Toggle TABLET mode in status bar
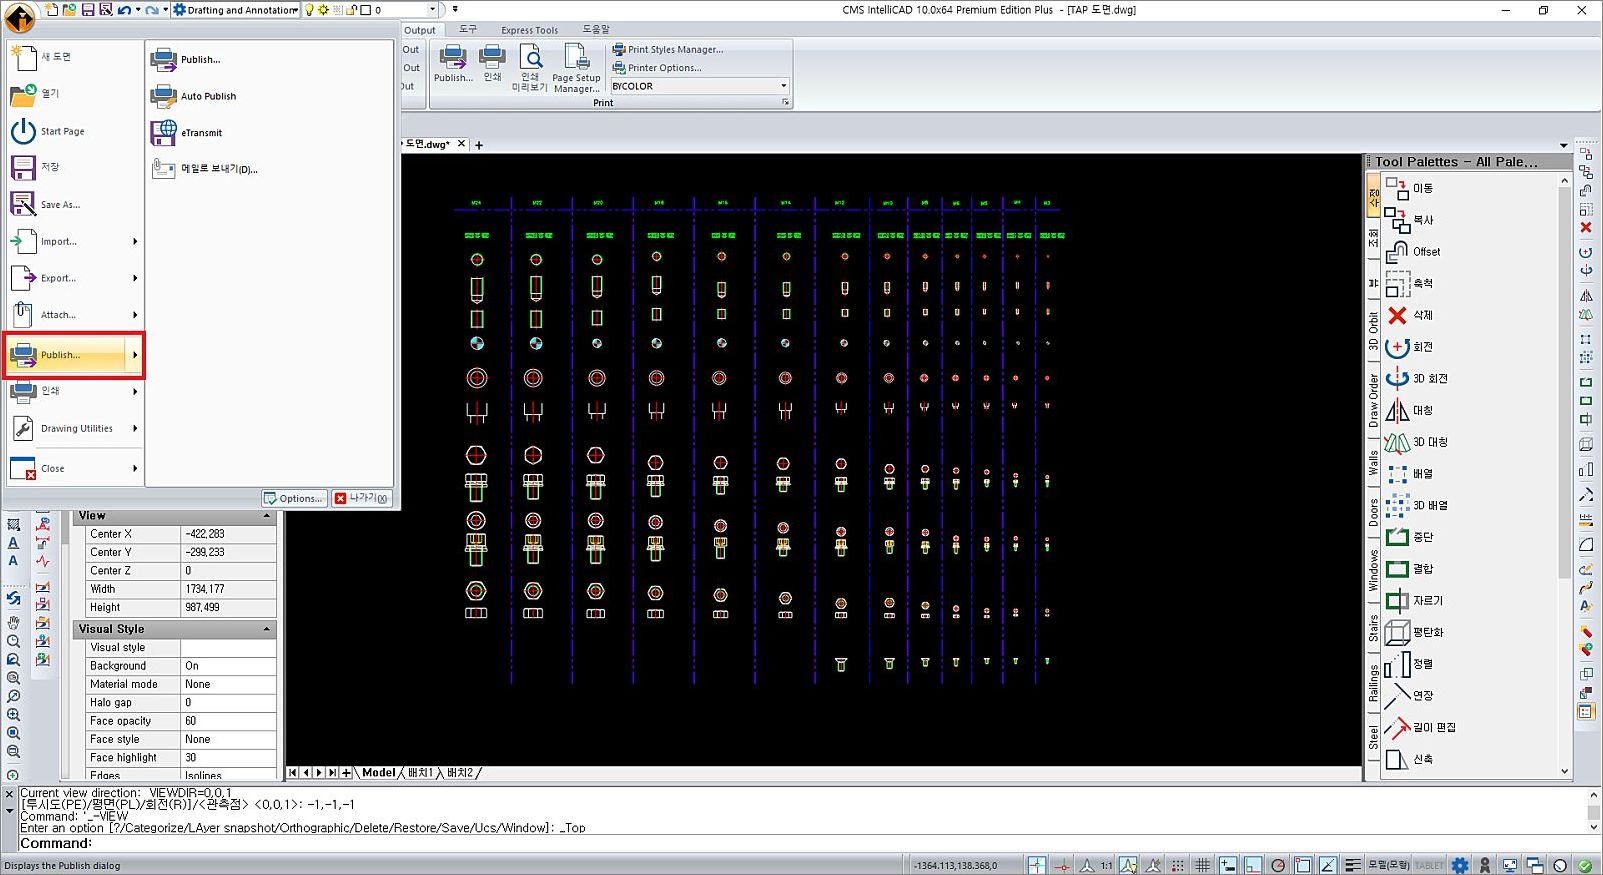The image size is (1603, 875). click(1430, 866)
